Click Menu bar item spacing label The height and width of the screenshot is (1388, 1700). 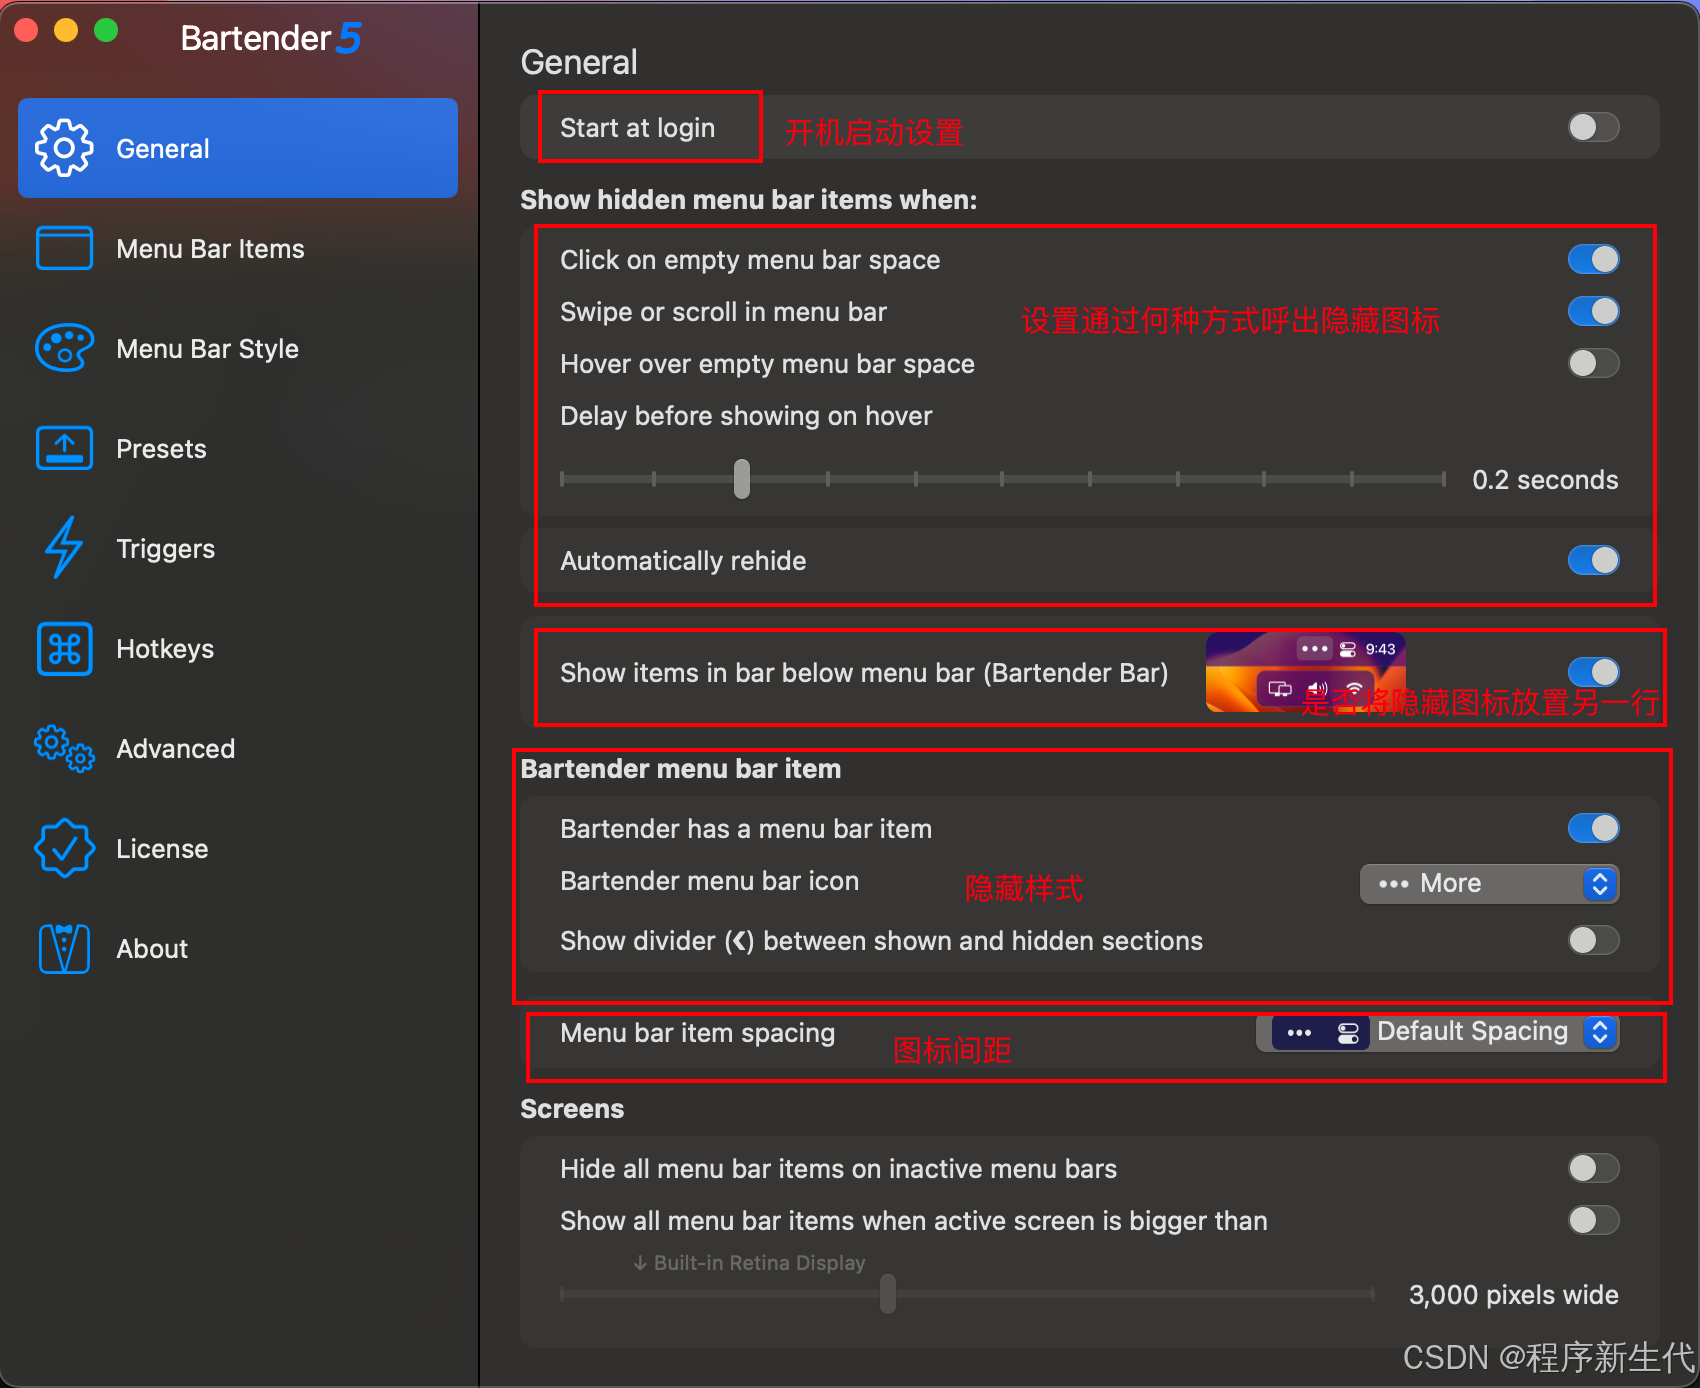pos(698,1033)
